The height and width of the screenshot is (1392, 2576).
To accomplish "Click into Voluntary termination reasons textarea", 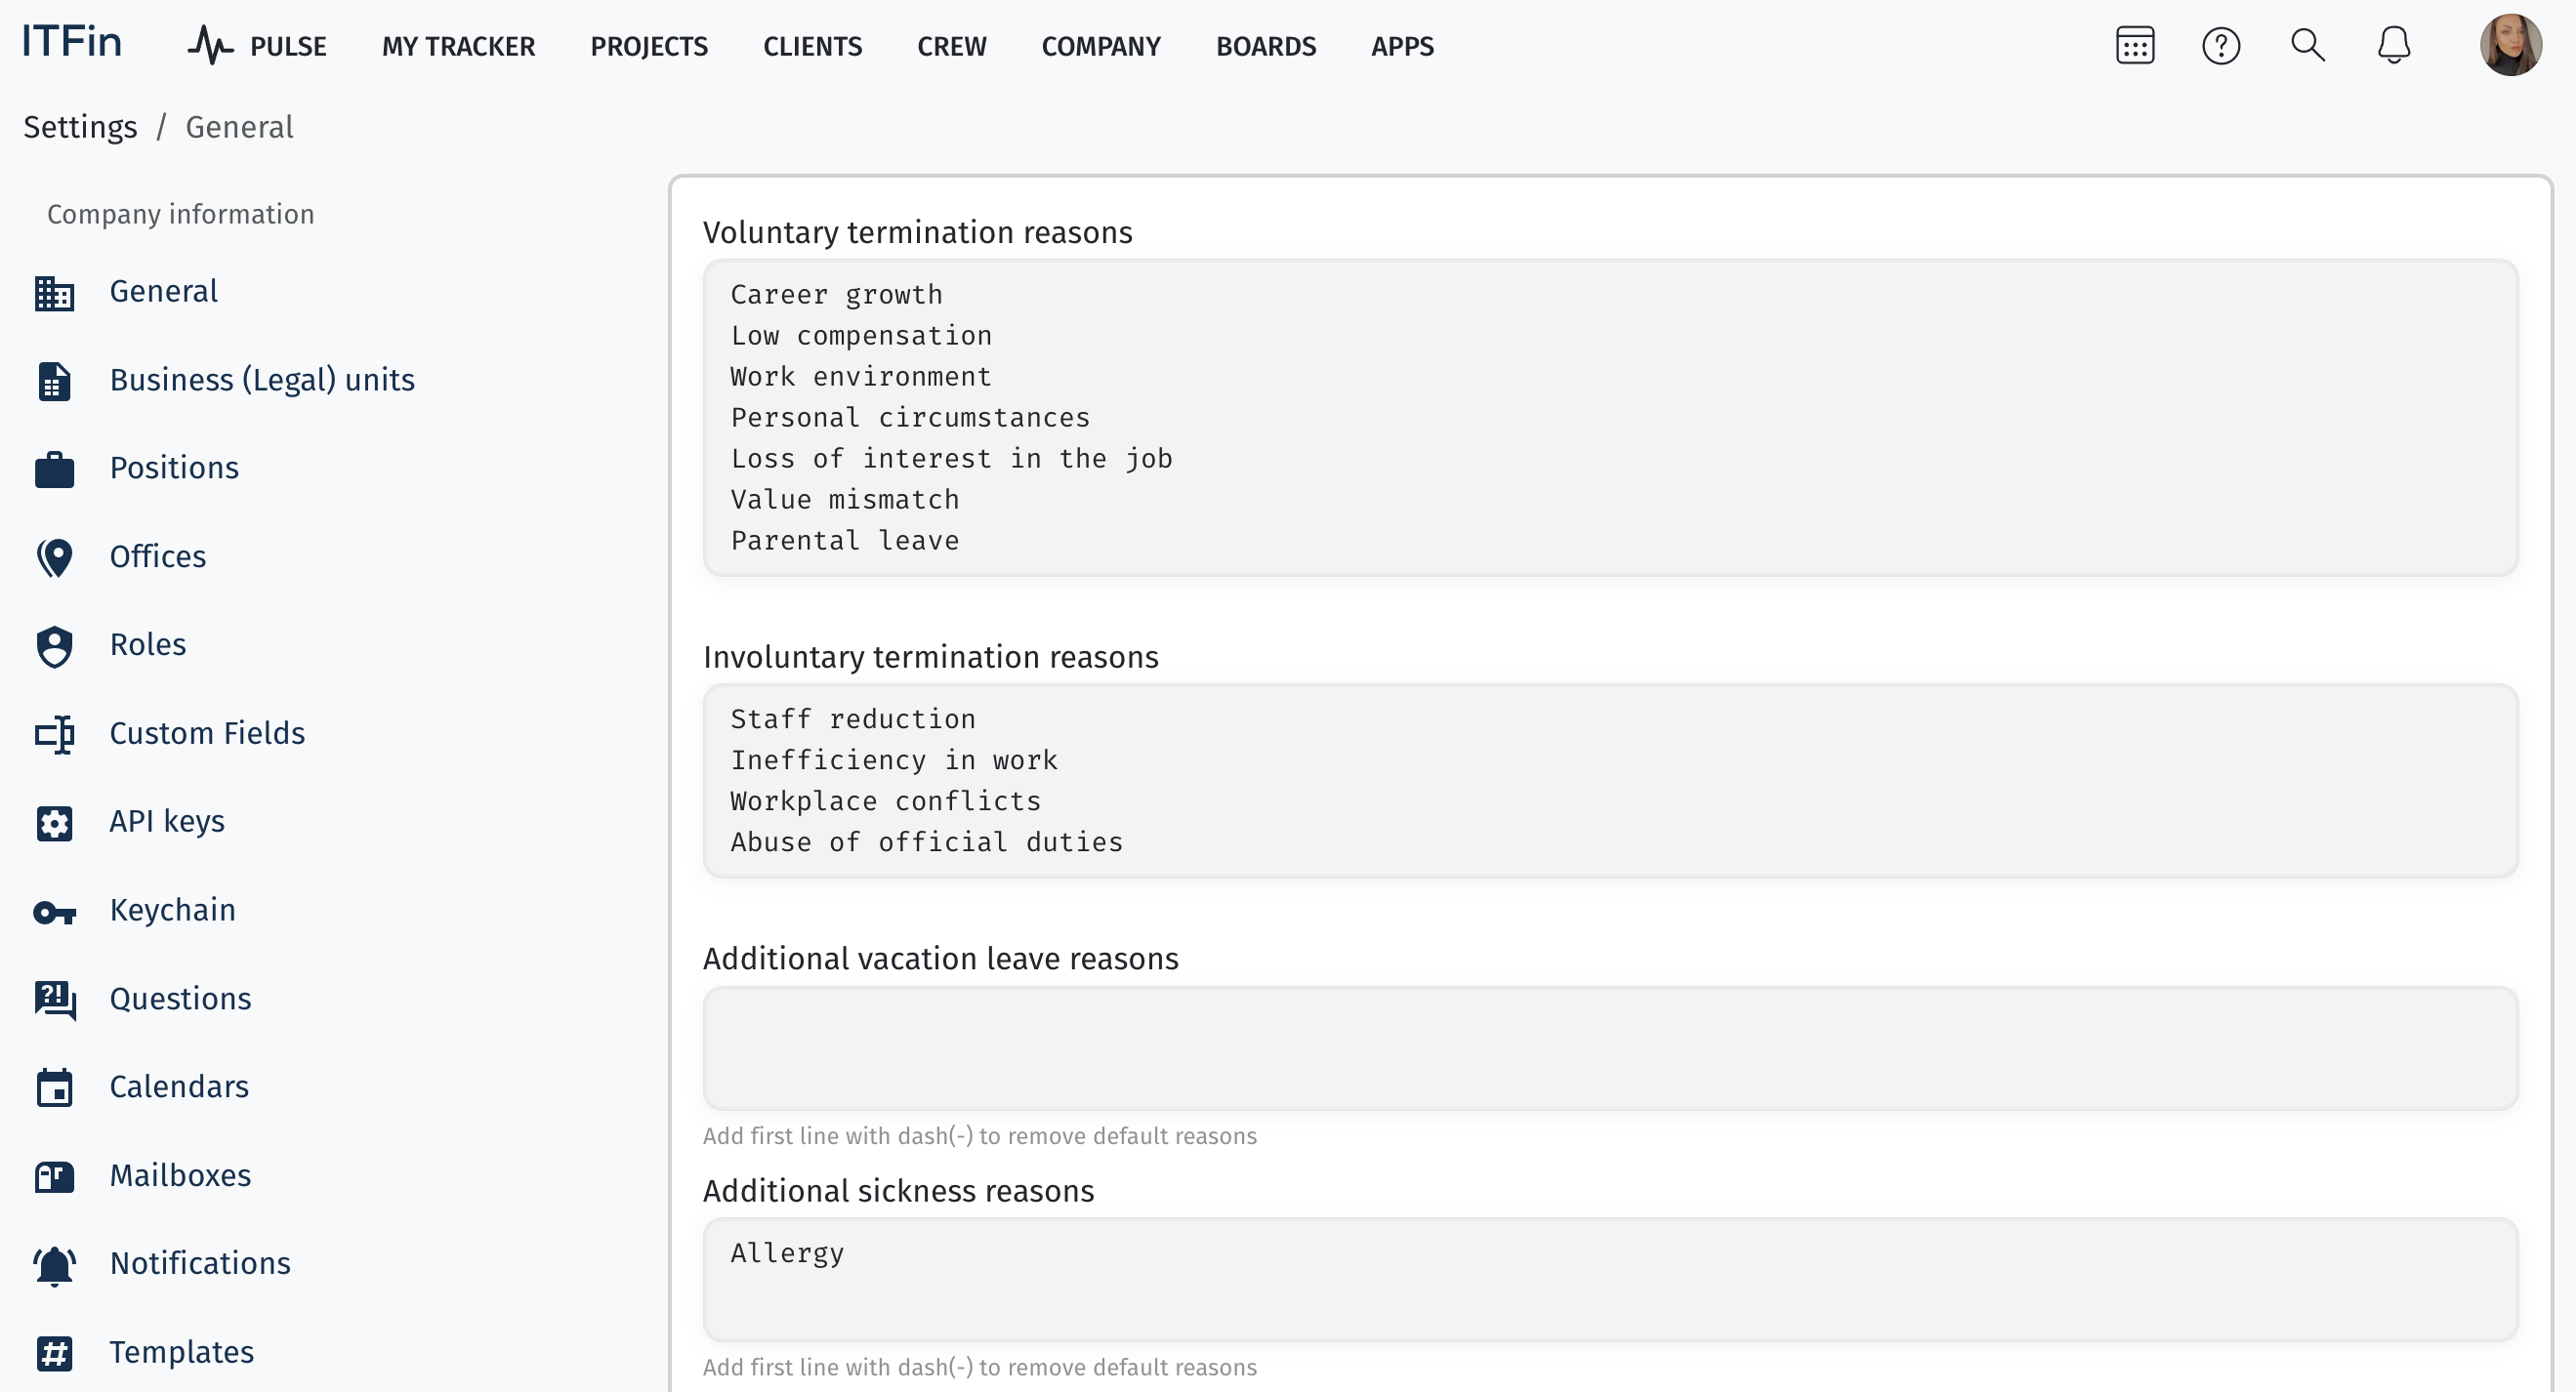I will pyautogui.click(x=1610, y=418).
